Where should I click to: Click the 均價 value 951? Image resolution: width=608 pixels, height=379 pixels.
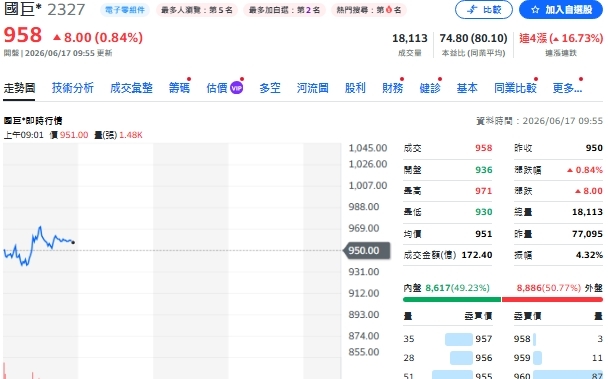pyautogui.click(x=484, y=234)
